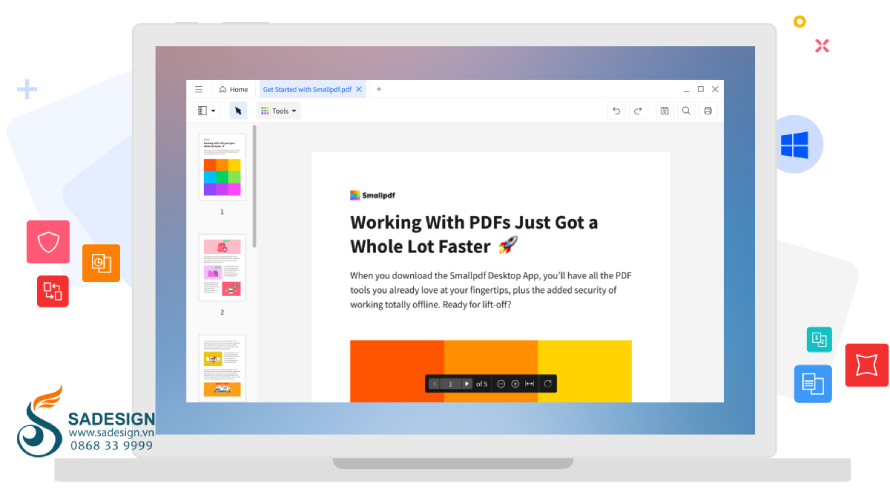Viewport: 890px width, 501px height.
Task: Expand the Tools dropdown
Action: 279,111
